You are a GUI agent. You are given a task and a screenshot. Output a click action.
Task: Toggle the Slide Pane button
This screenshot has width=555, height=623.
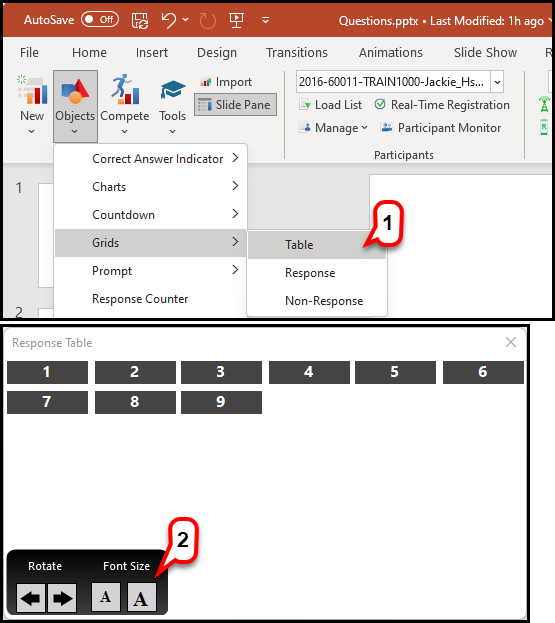235,105
